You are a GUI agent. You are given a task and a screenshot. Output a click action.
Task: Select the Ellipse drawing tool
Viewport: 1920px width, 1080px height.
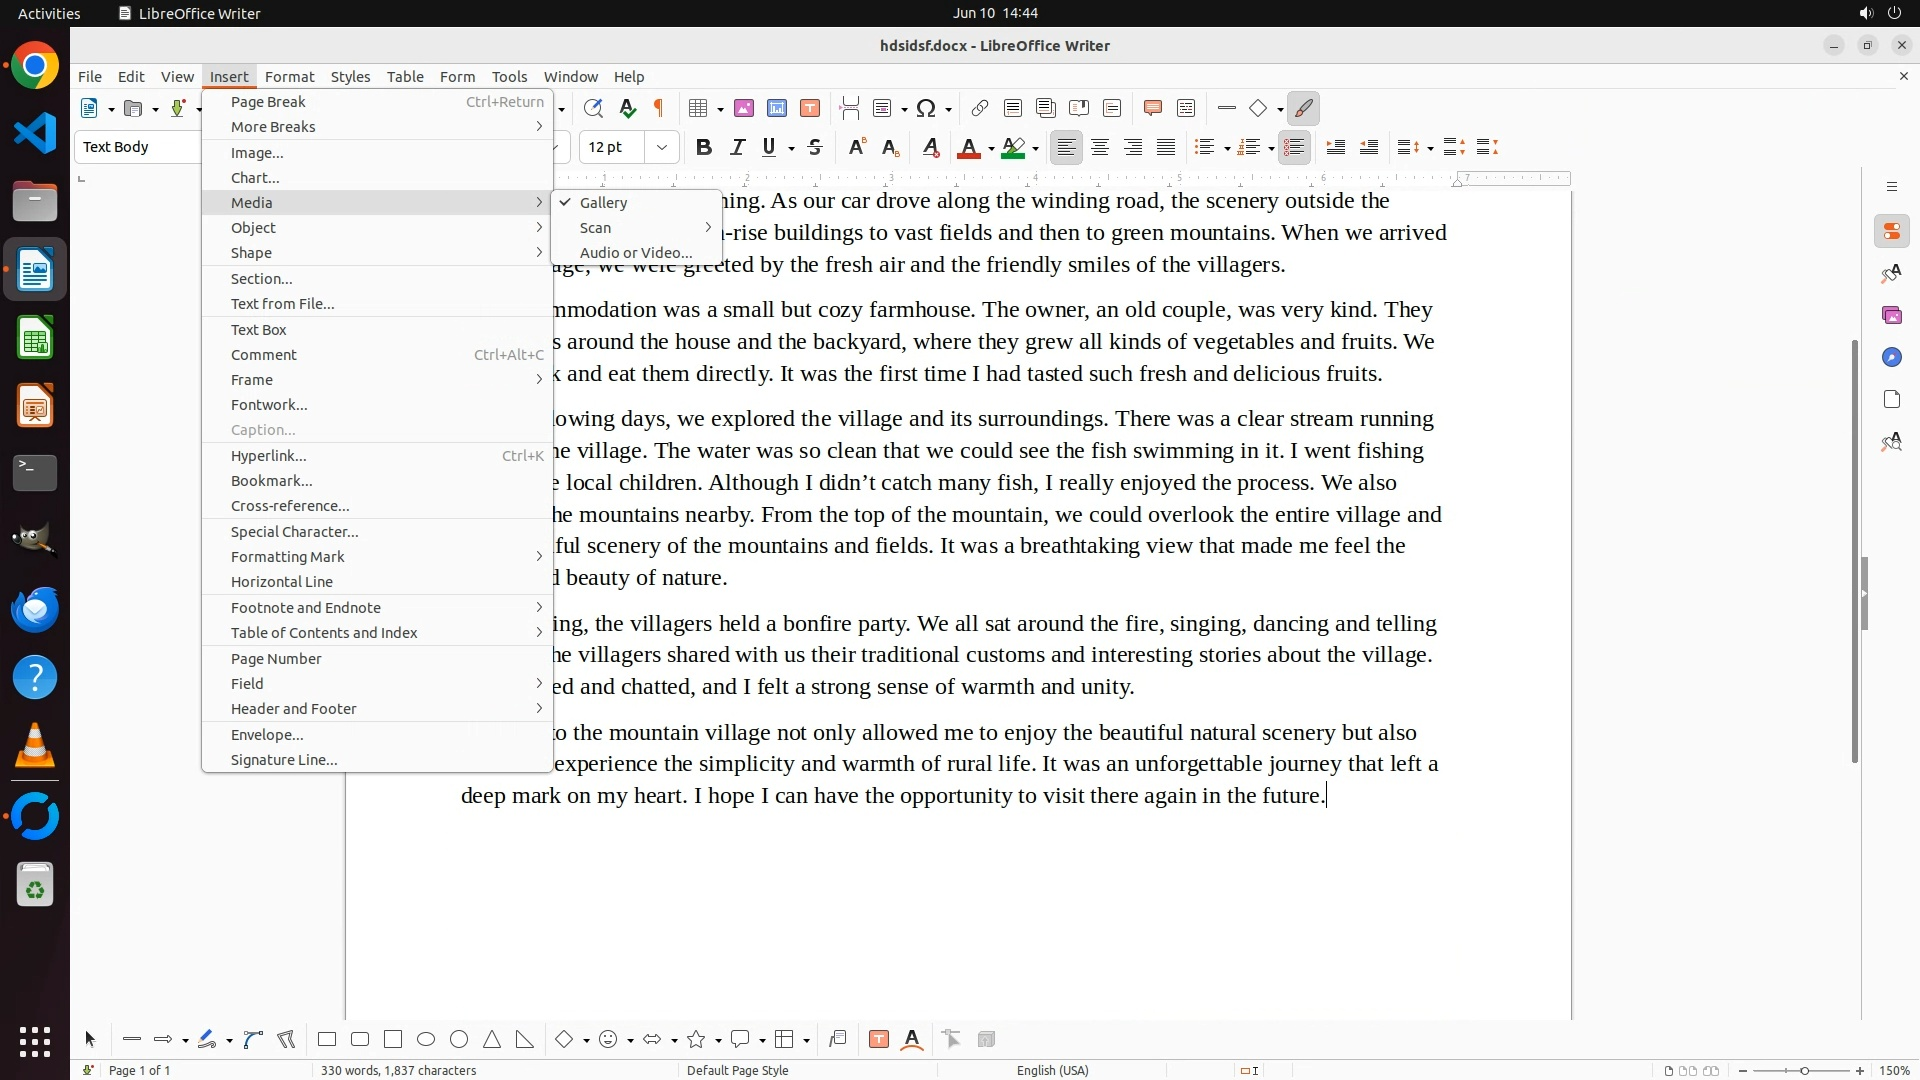tap(426, 1039)
